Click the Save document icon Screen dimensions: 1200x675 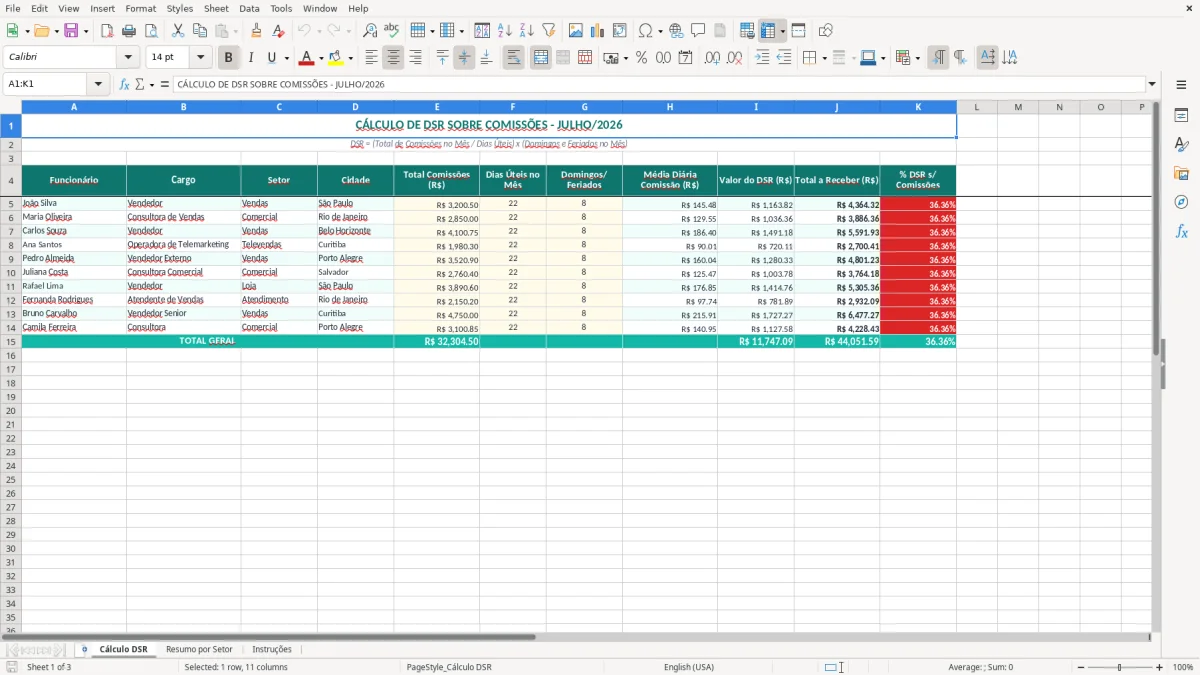(71, 31)
